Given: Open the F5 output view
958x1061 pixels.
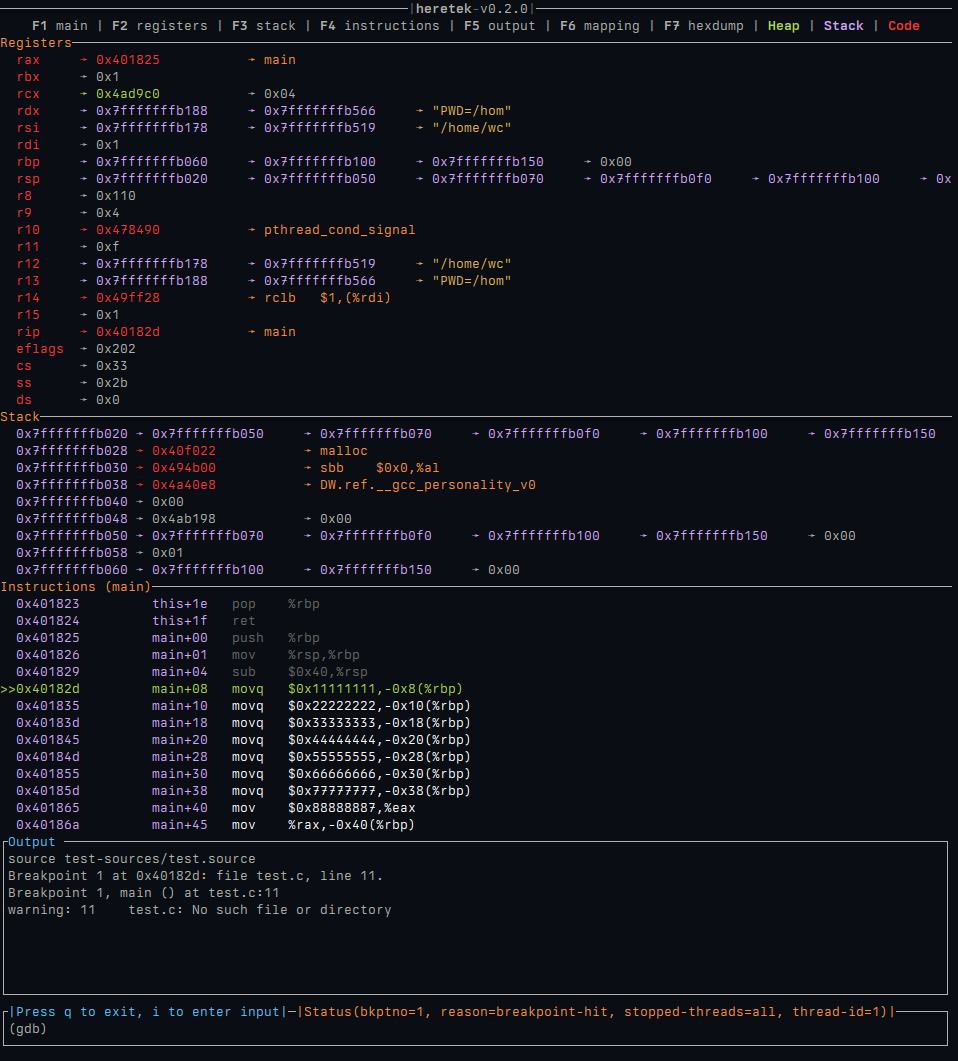Looking at the screenshot, I should [499, 26].
